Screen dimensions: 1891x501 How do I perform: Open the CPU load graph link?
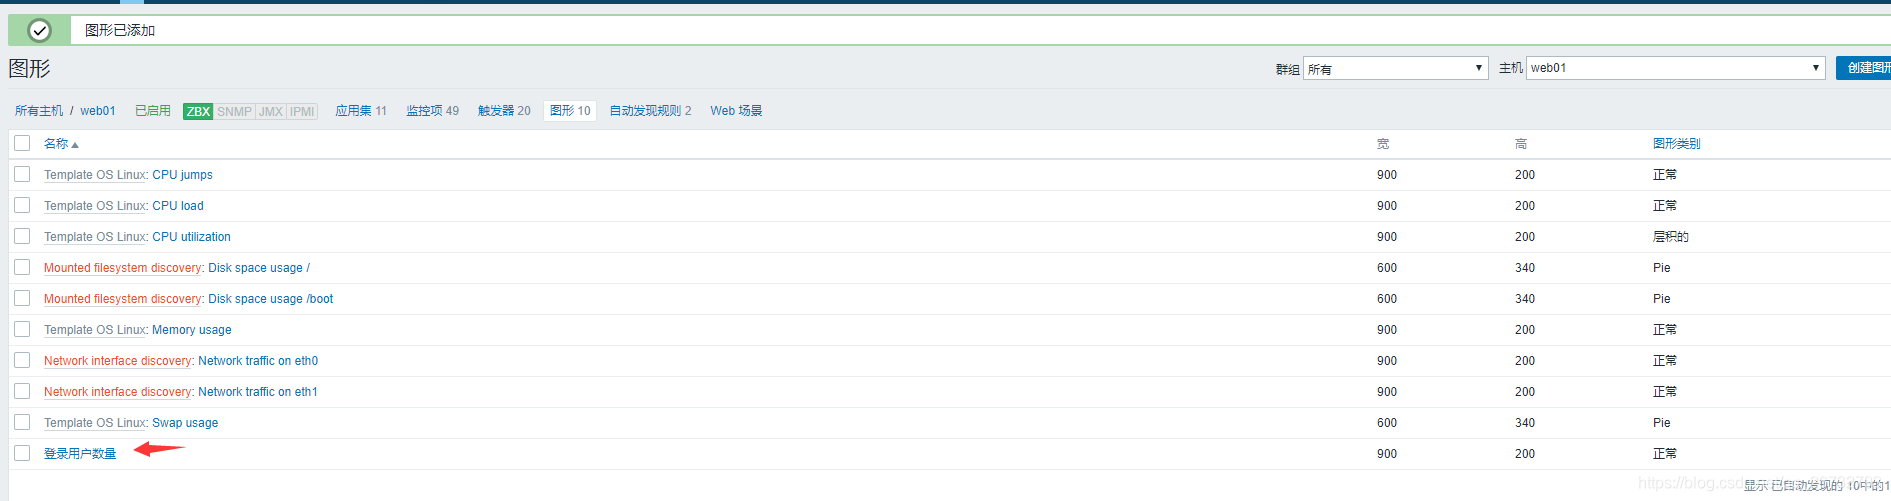[178, 206]
